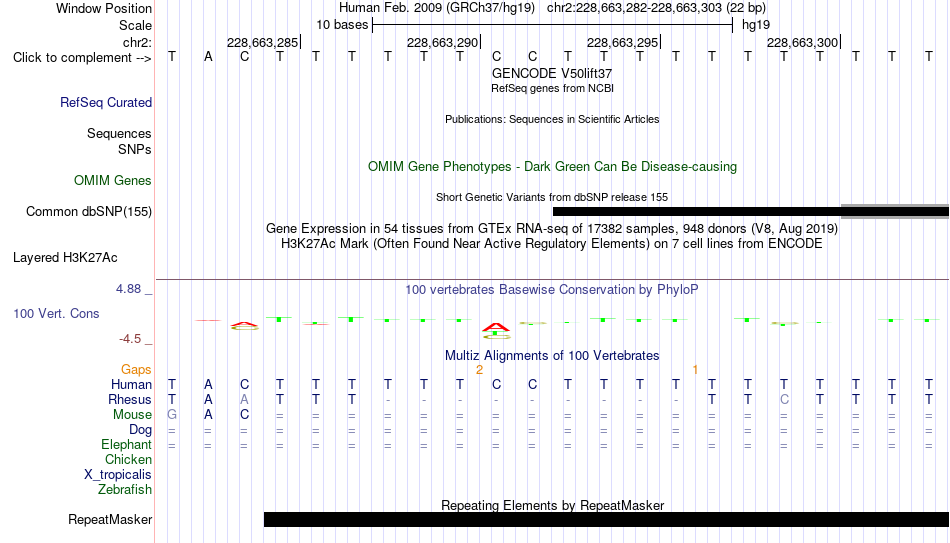Click the orange Gaps row label
This screenshot has height=543, width=950.
136,370
